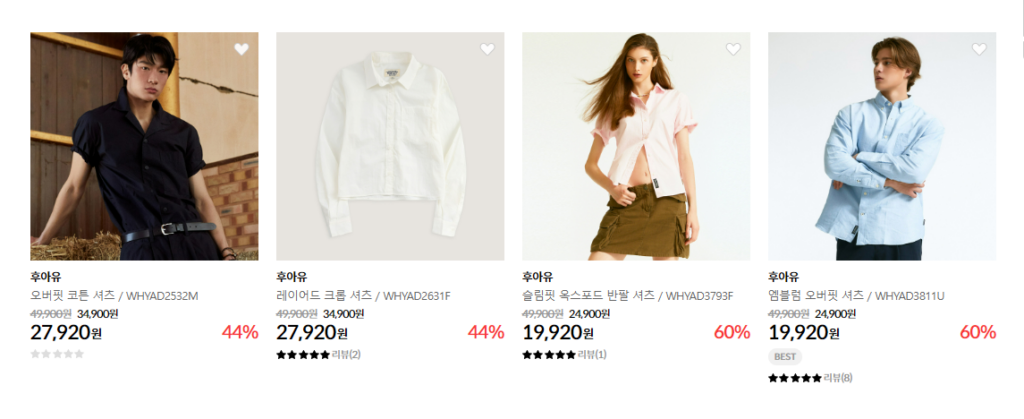Open the white cropped shirt product image
The image size is (1024, 419).
(390, 146)
